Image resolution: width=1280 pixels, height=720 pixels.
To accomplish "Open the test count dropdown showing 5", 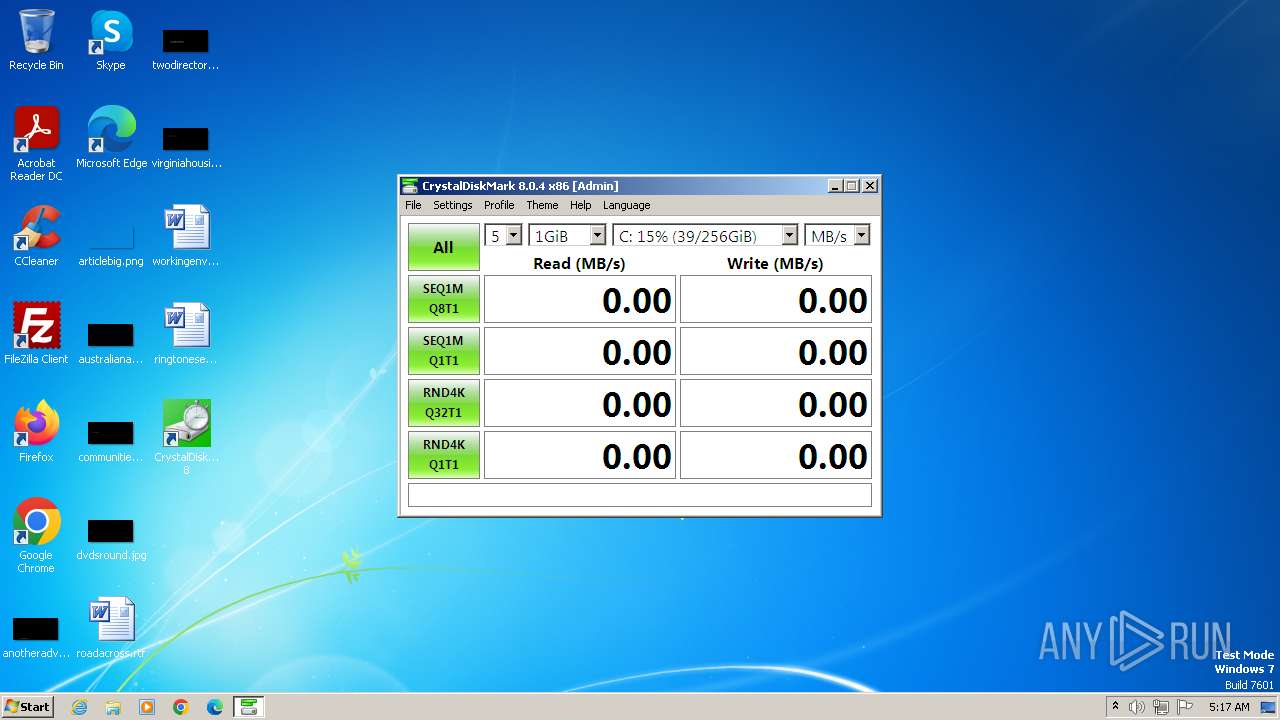I will click(x=503, y=236).
